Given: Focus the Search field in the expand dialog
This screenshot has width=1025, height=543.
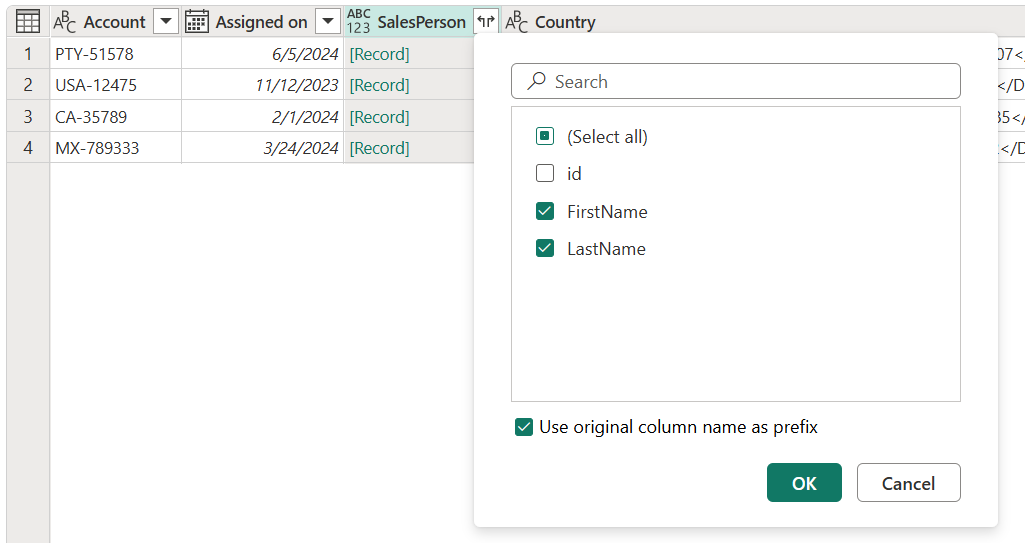Looking at the screenshot, I should 735,81.
